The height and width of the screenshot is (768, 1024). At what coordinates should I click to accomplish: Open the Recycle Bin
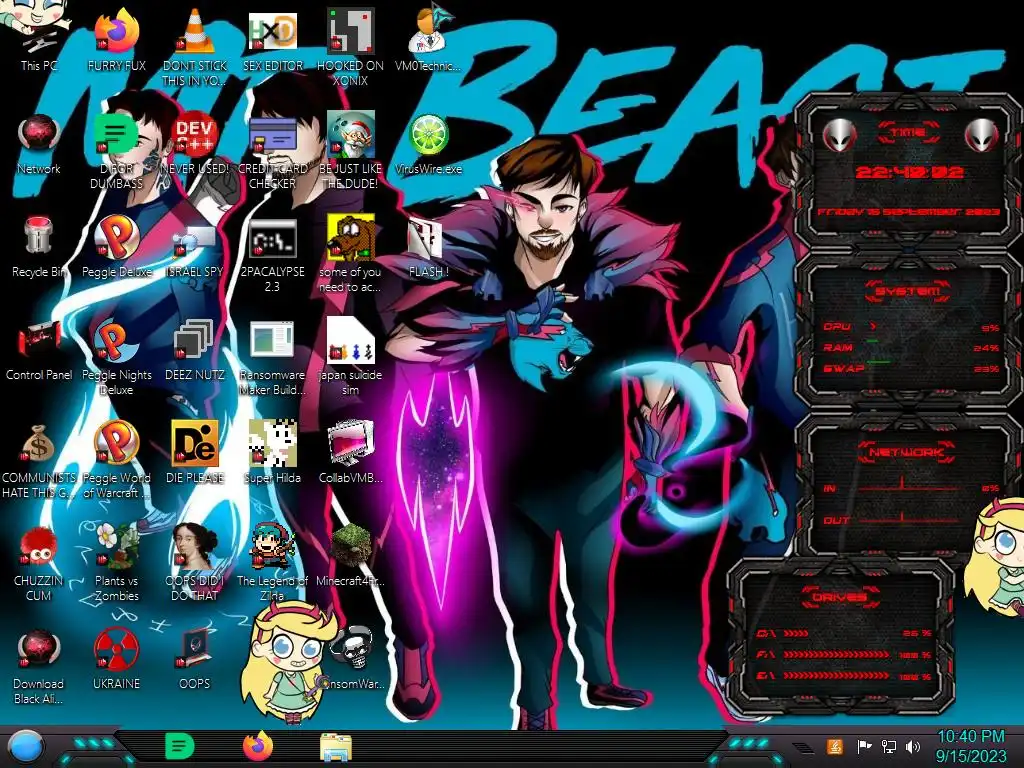tap(39, 246)
